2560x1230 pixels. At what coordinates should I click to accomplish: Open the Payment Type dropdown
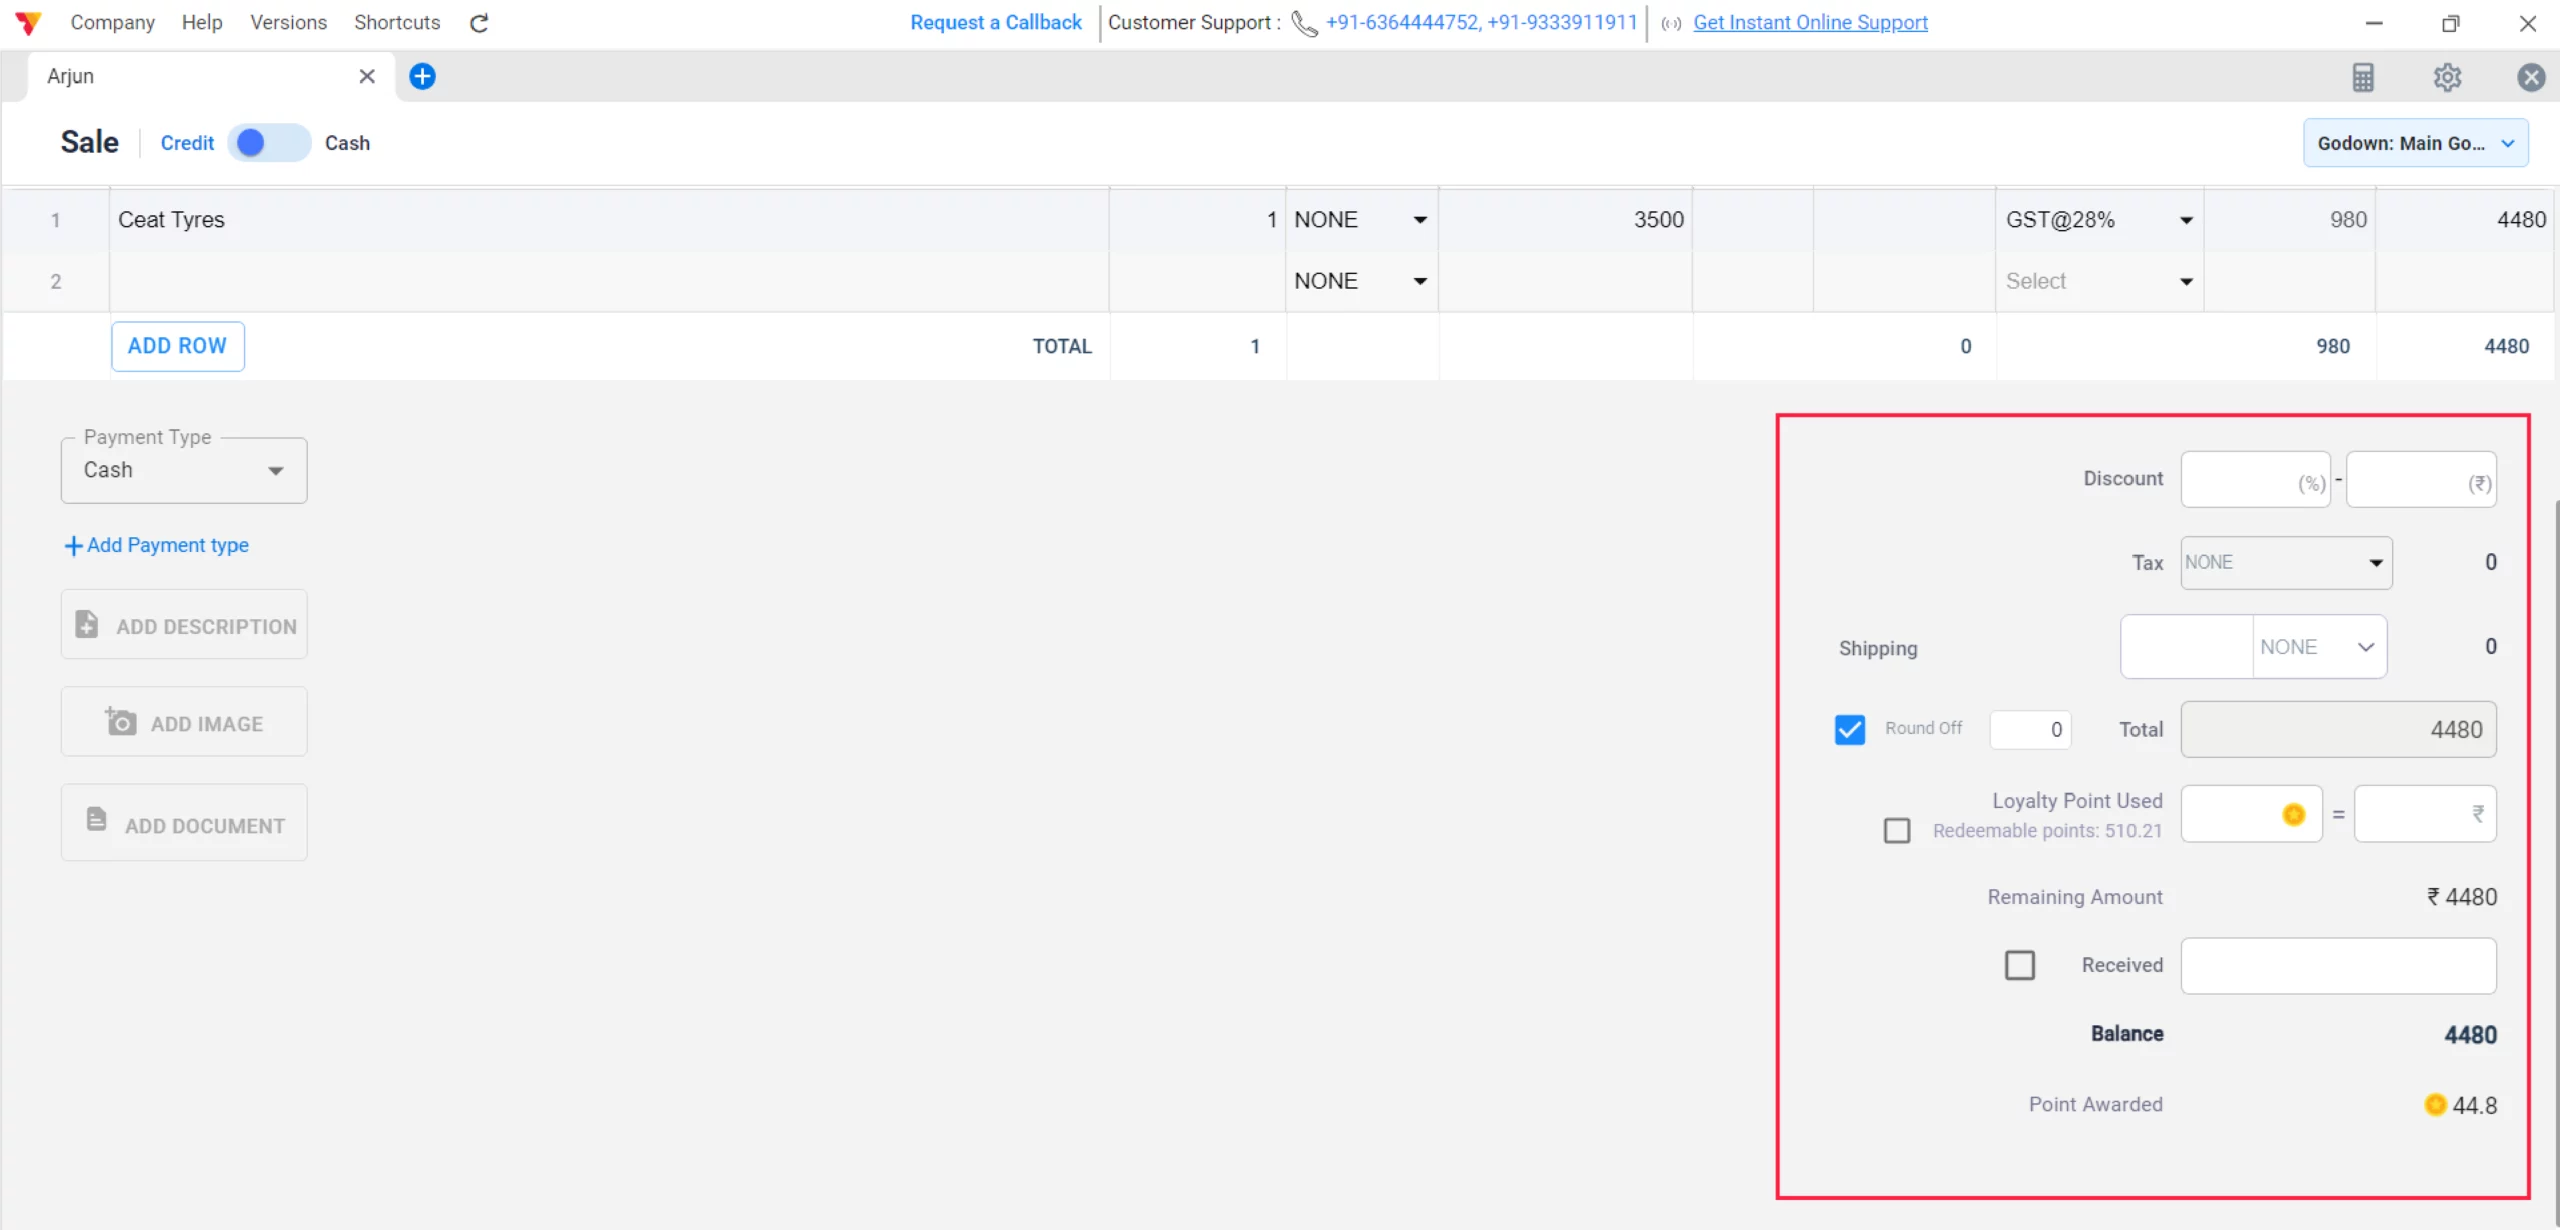pyautogui.click(x=184, y=470)
